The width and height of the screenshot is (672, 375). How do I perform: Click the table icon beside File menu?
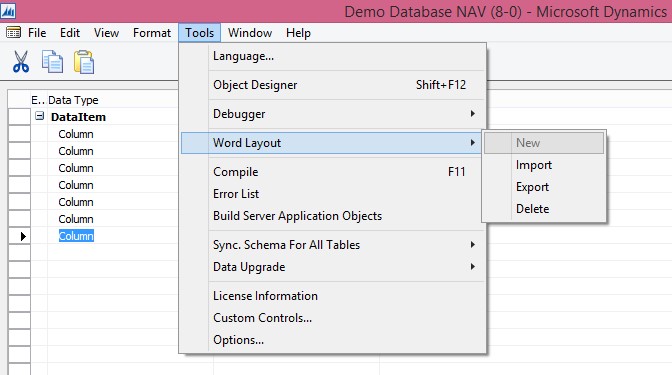pos(13,33)
